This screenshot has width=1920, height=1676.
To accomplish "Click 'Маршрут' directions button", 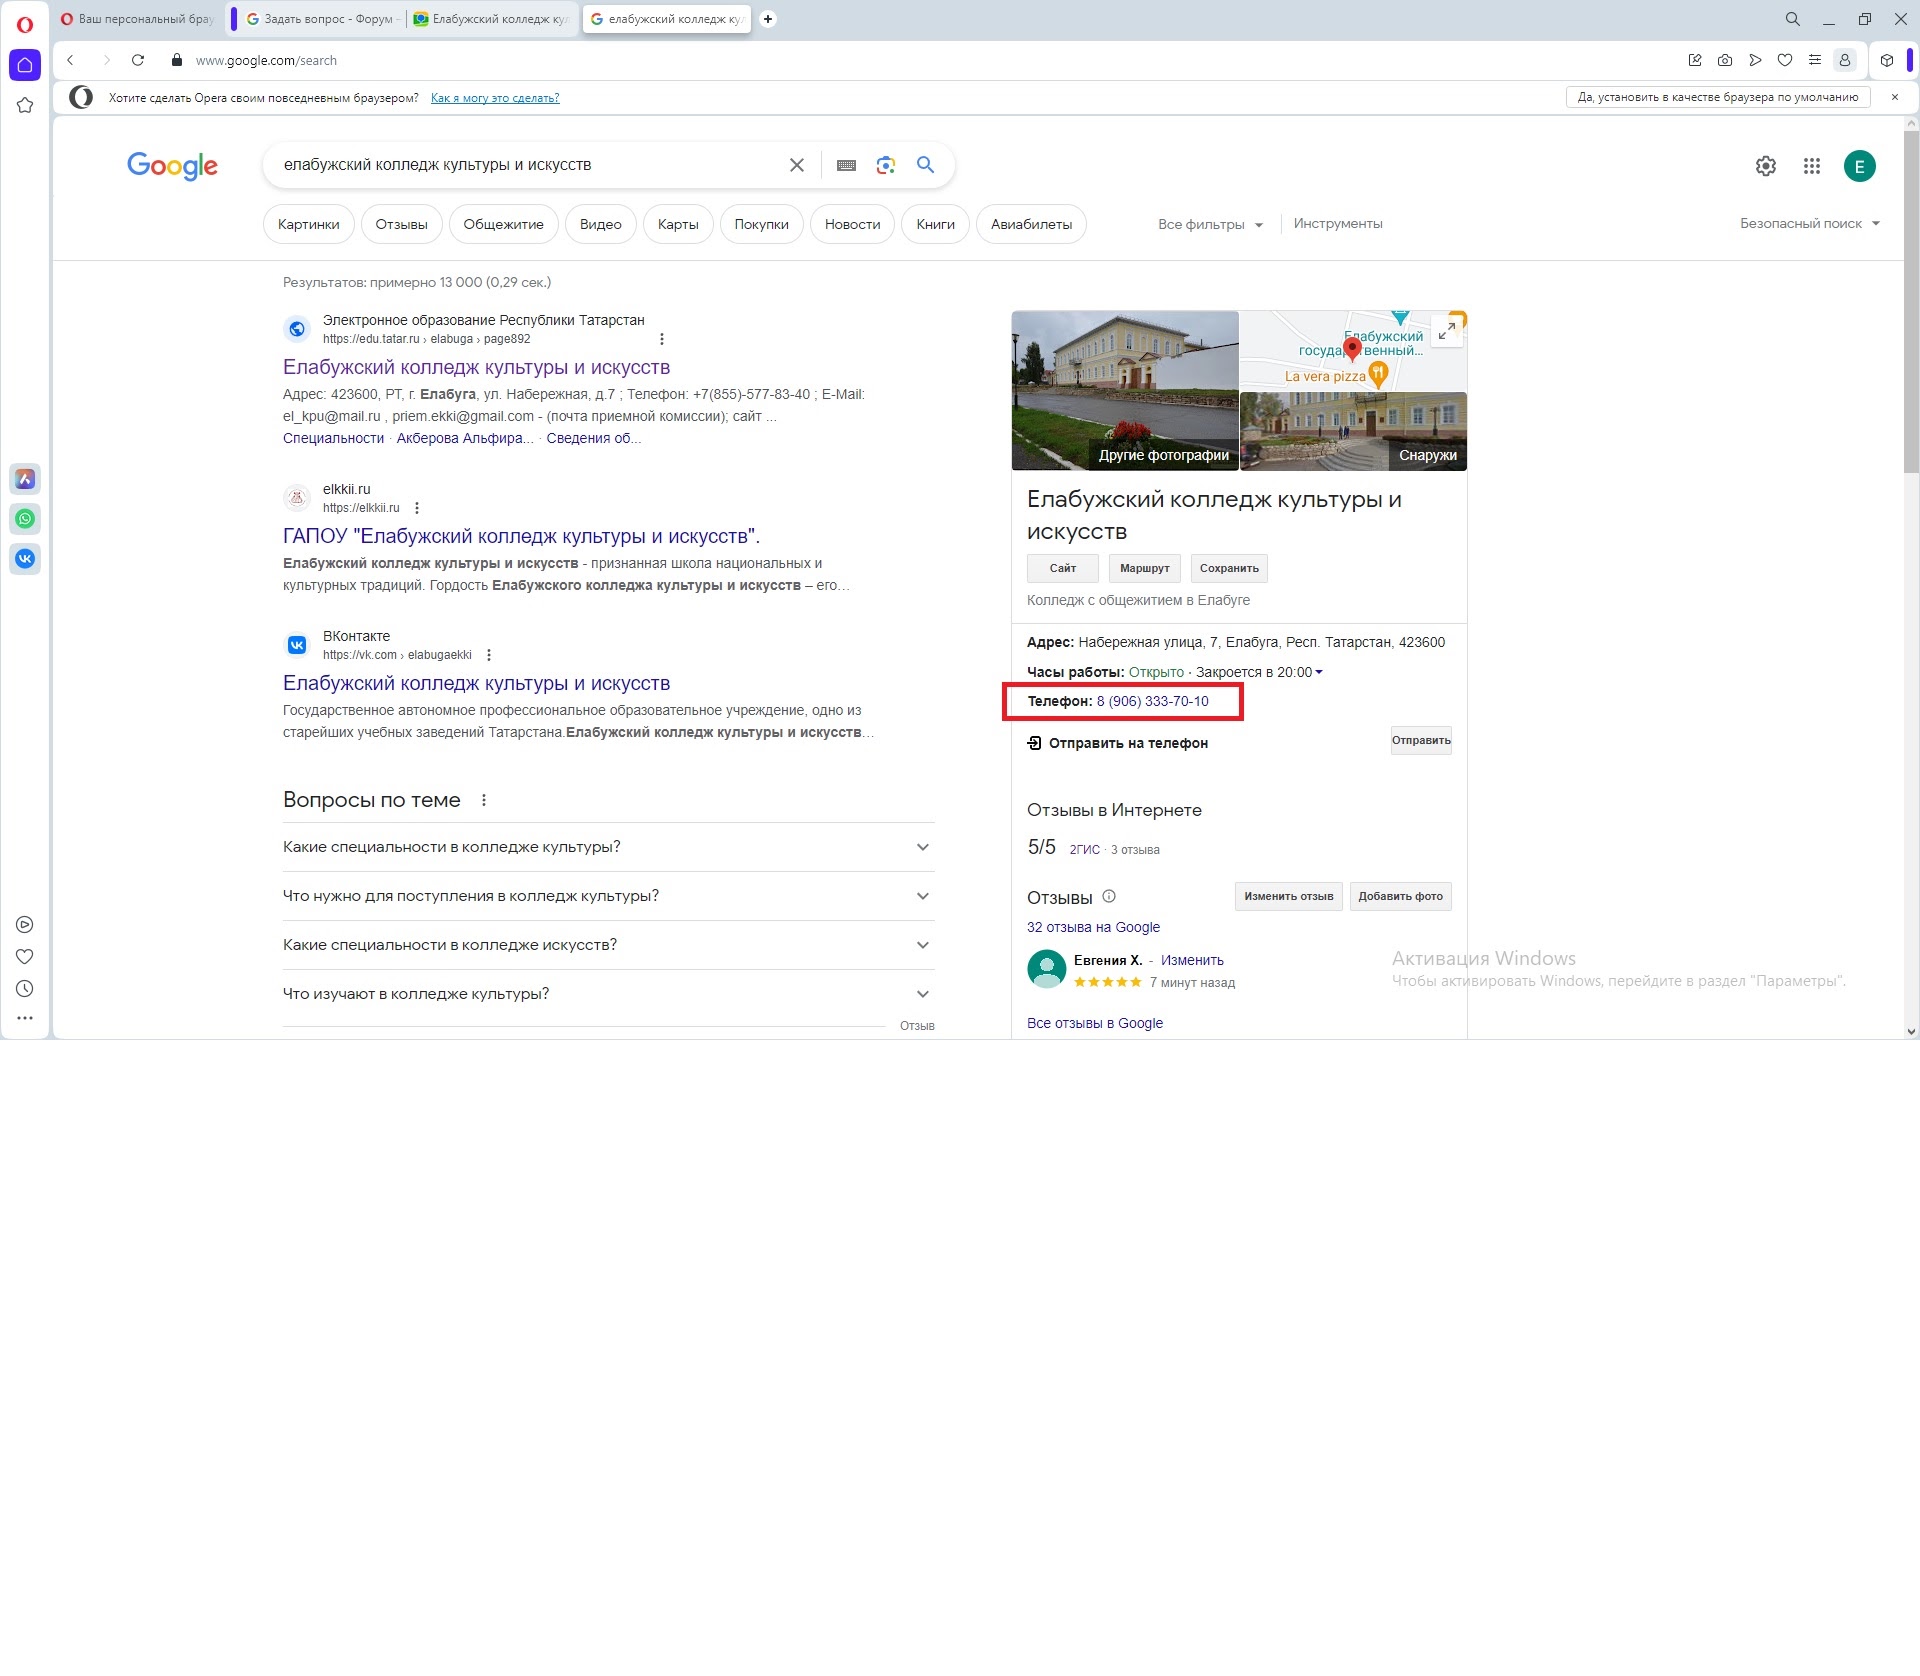I will pyautogui.click(x=1145, y=568).
